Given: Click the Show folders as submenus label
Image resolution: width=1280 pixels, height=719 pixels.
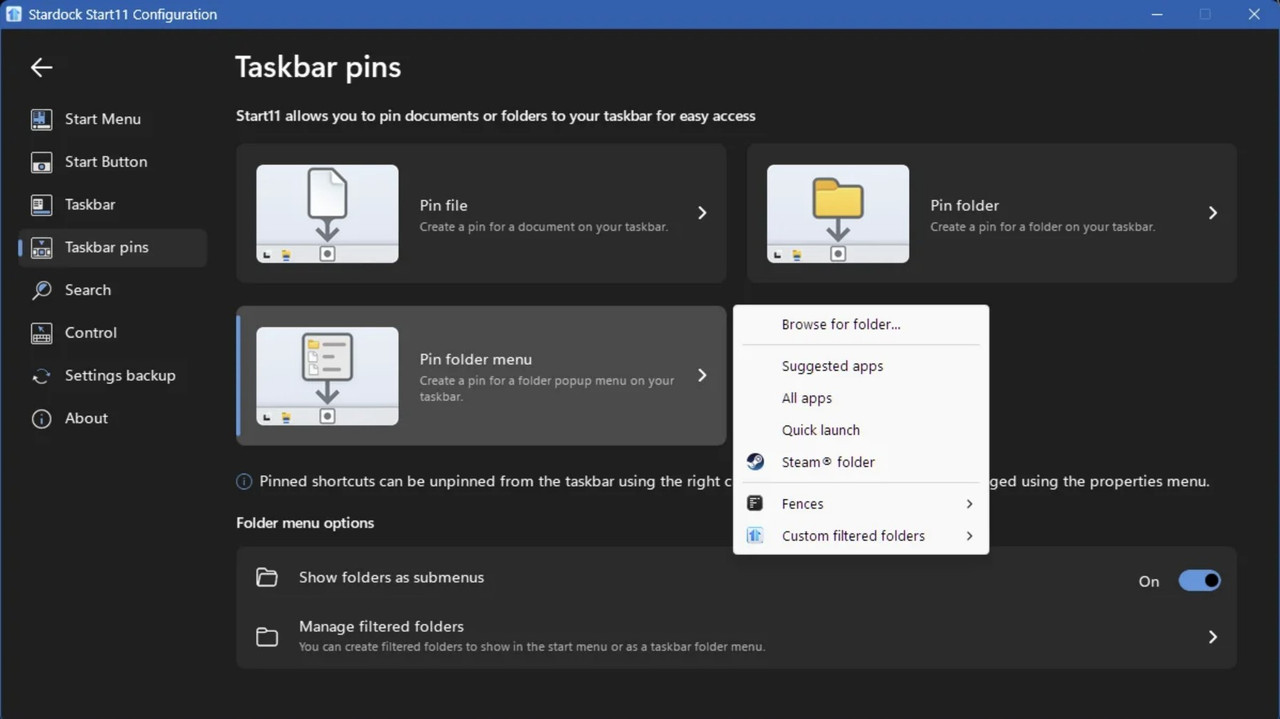Looking at the screenshot, I should pyautogui.click(x=391, y=577).
